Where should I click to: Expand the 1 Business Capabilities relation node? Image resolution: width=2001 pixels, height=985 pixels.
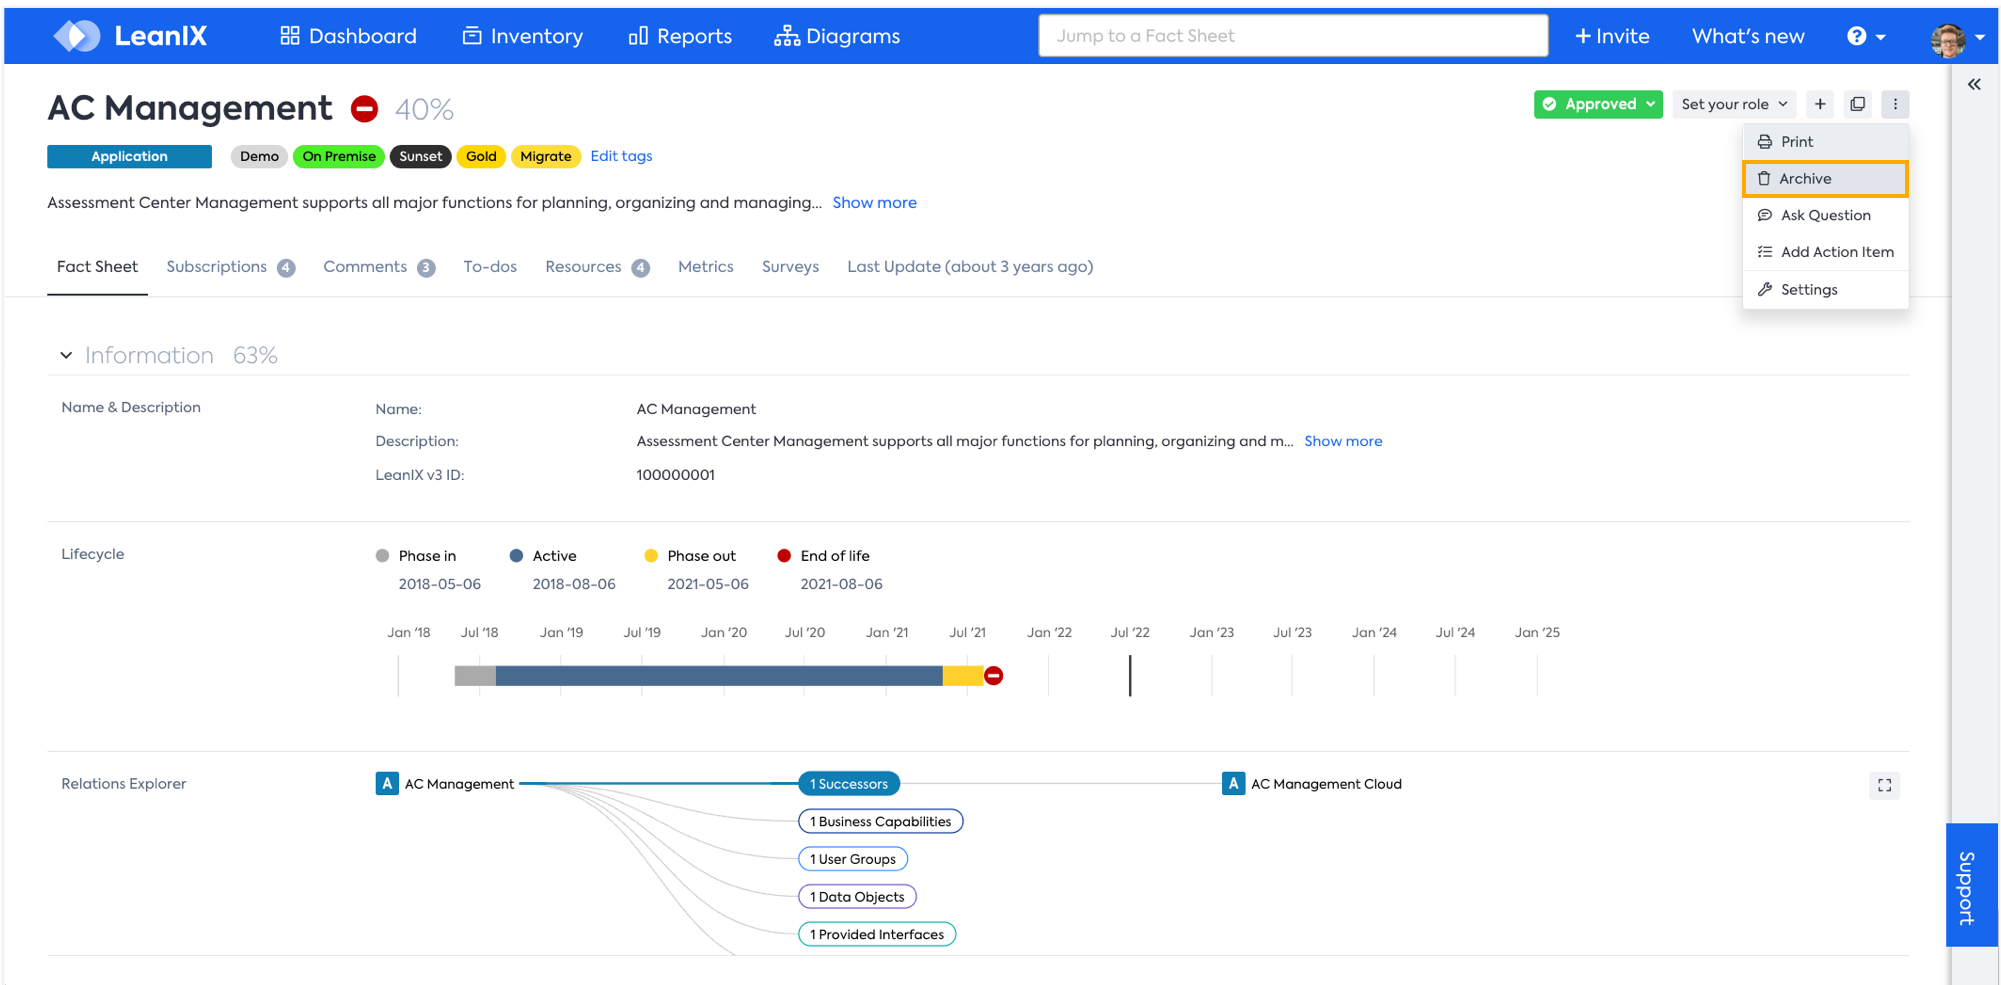coord(880,821)
